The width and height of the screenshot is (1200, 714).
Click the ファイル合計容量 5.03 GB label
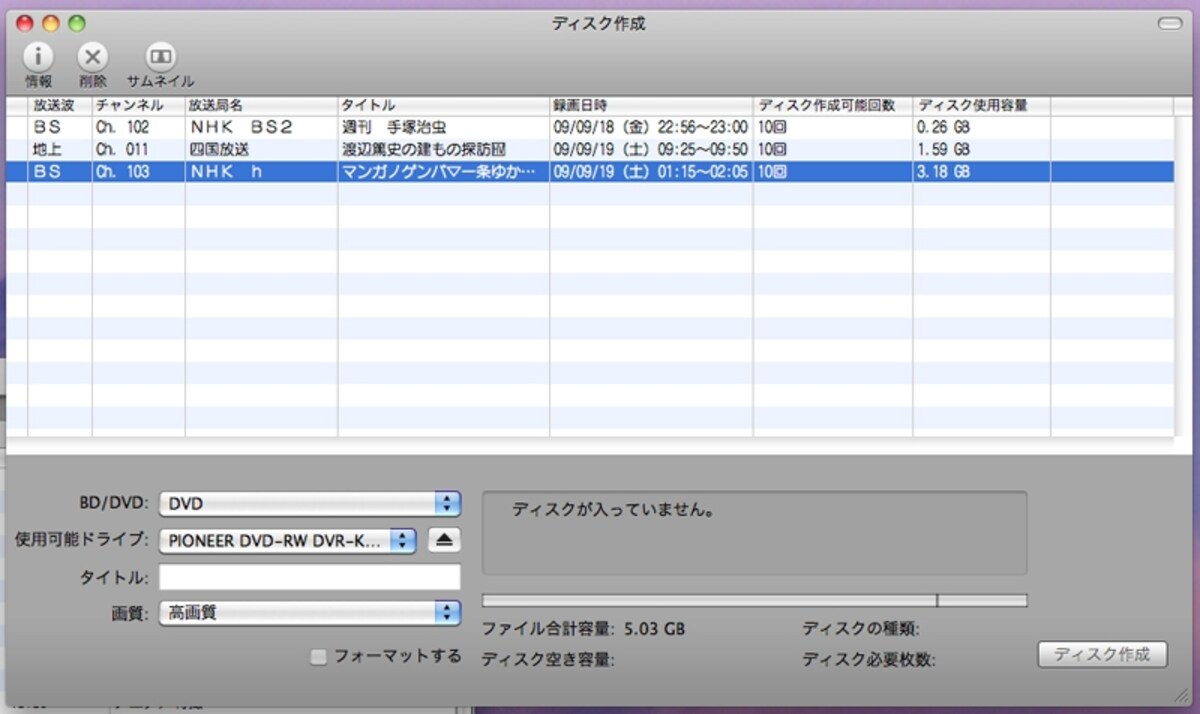[583, 629]
